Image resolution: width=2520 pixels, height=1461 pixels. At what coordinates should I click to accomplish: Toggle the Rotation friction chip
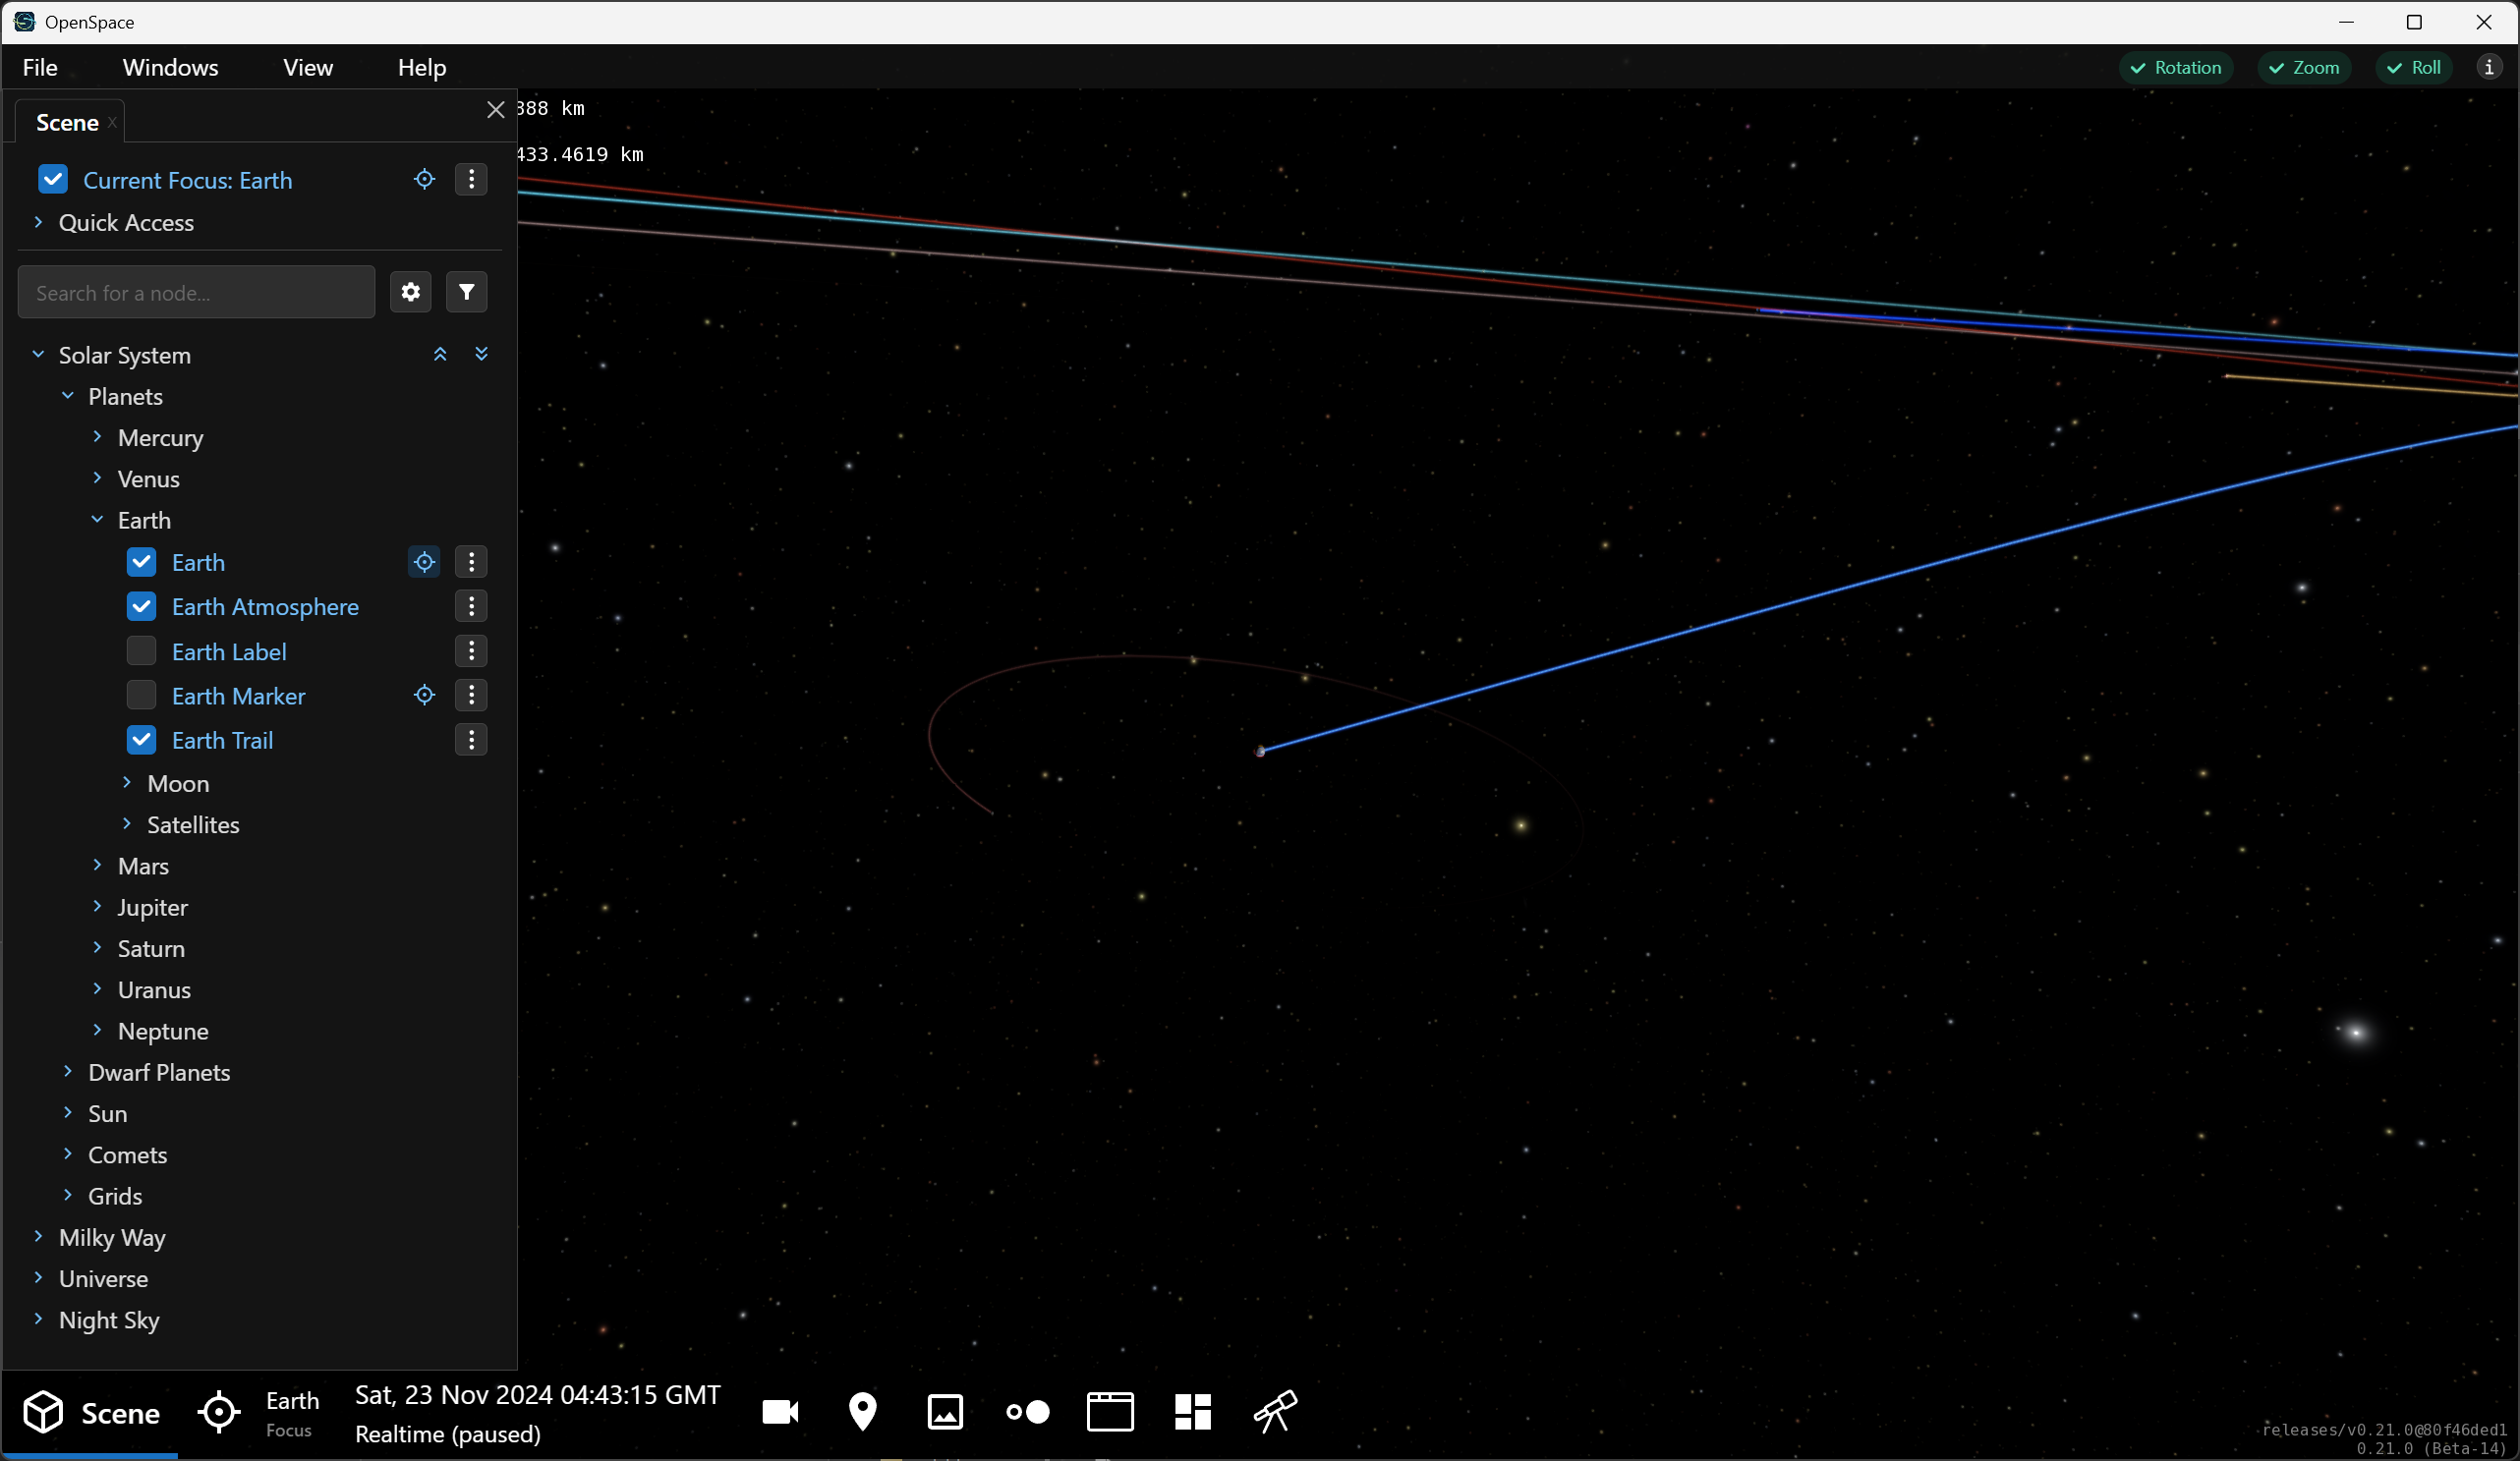pyautogui.click(x=2176, y=67)
